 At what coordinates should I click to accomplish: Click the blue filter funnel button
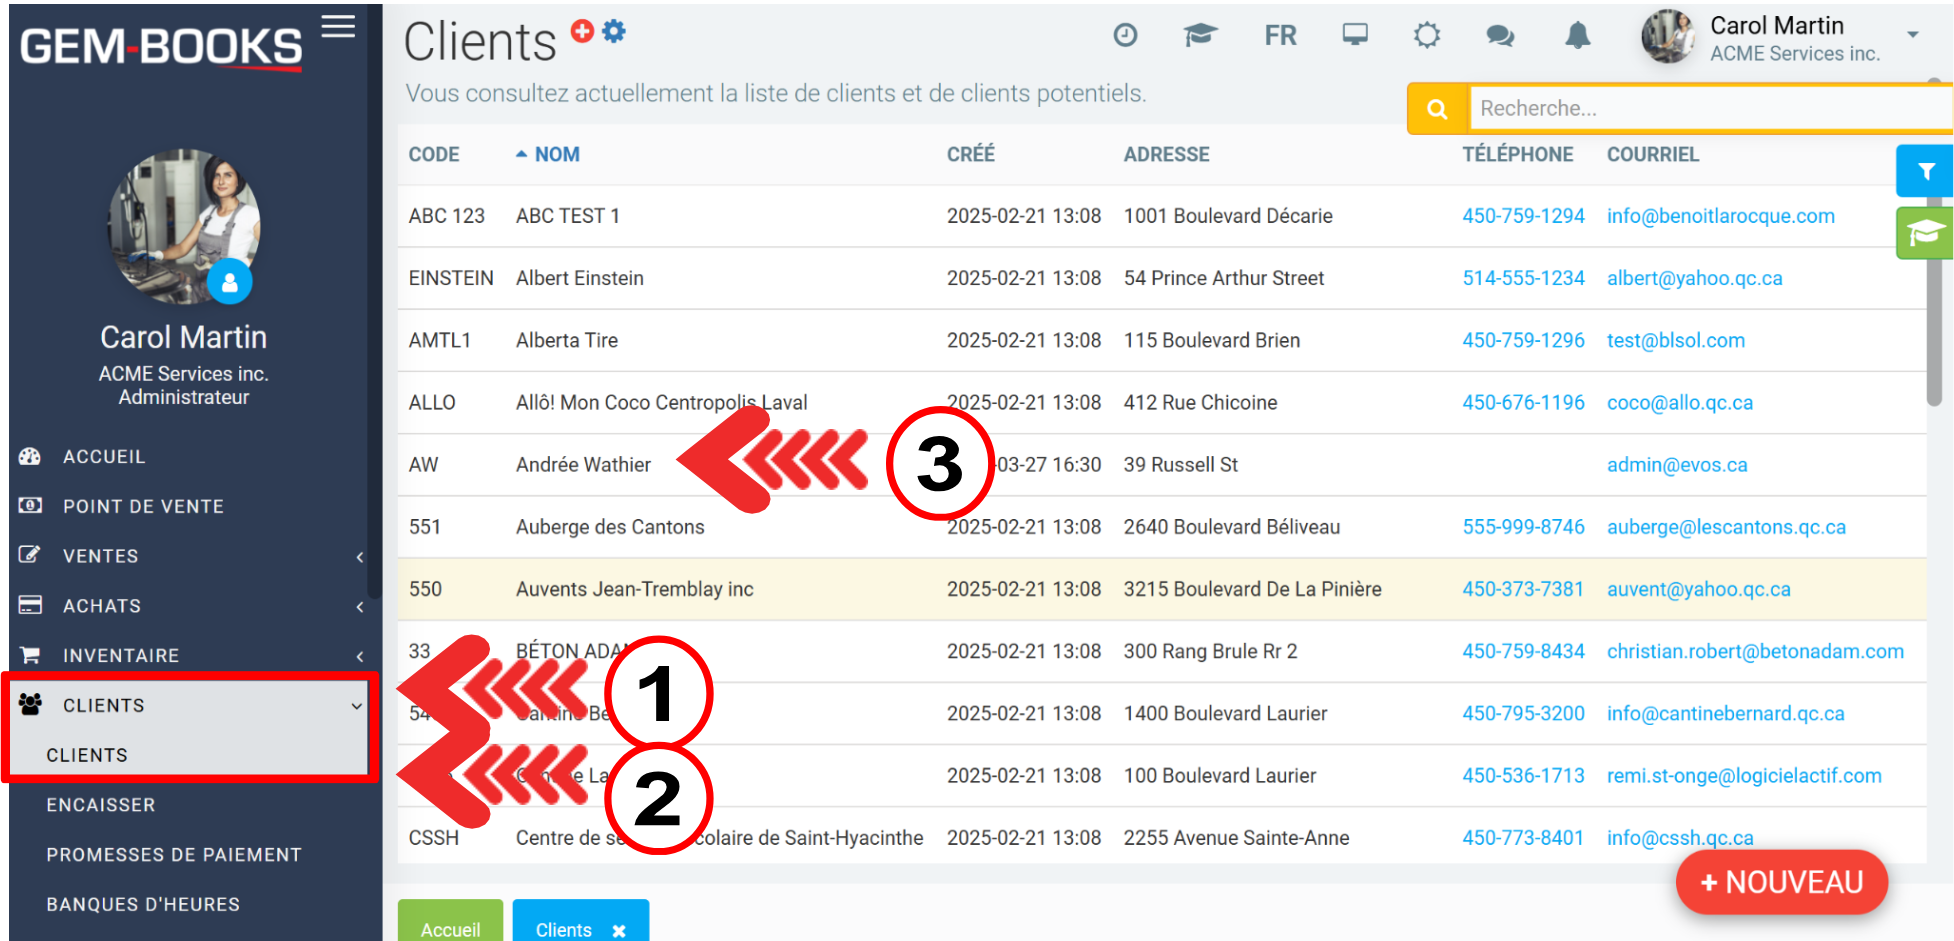[x=1924, y=172]
